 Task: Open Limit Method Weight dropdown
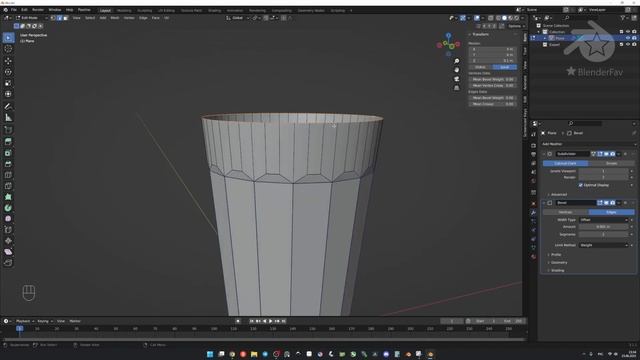click(x=604, y=245)
